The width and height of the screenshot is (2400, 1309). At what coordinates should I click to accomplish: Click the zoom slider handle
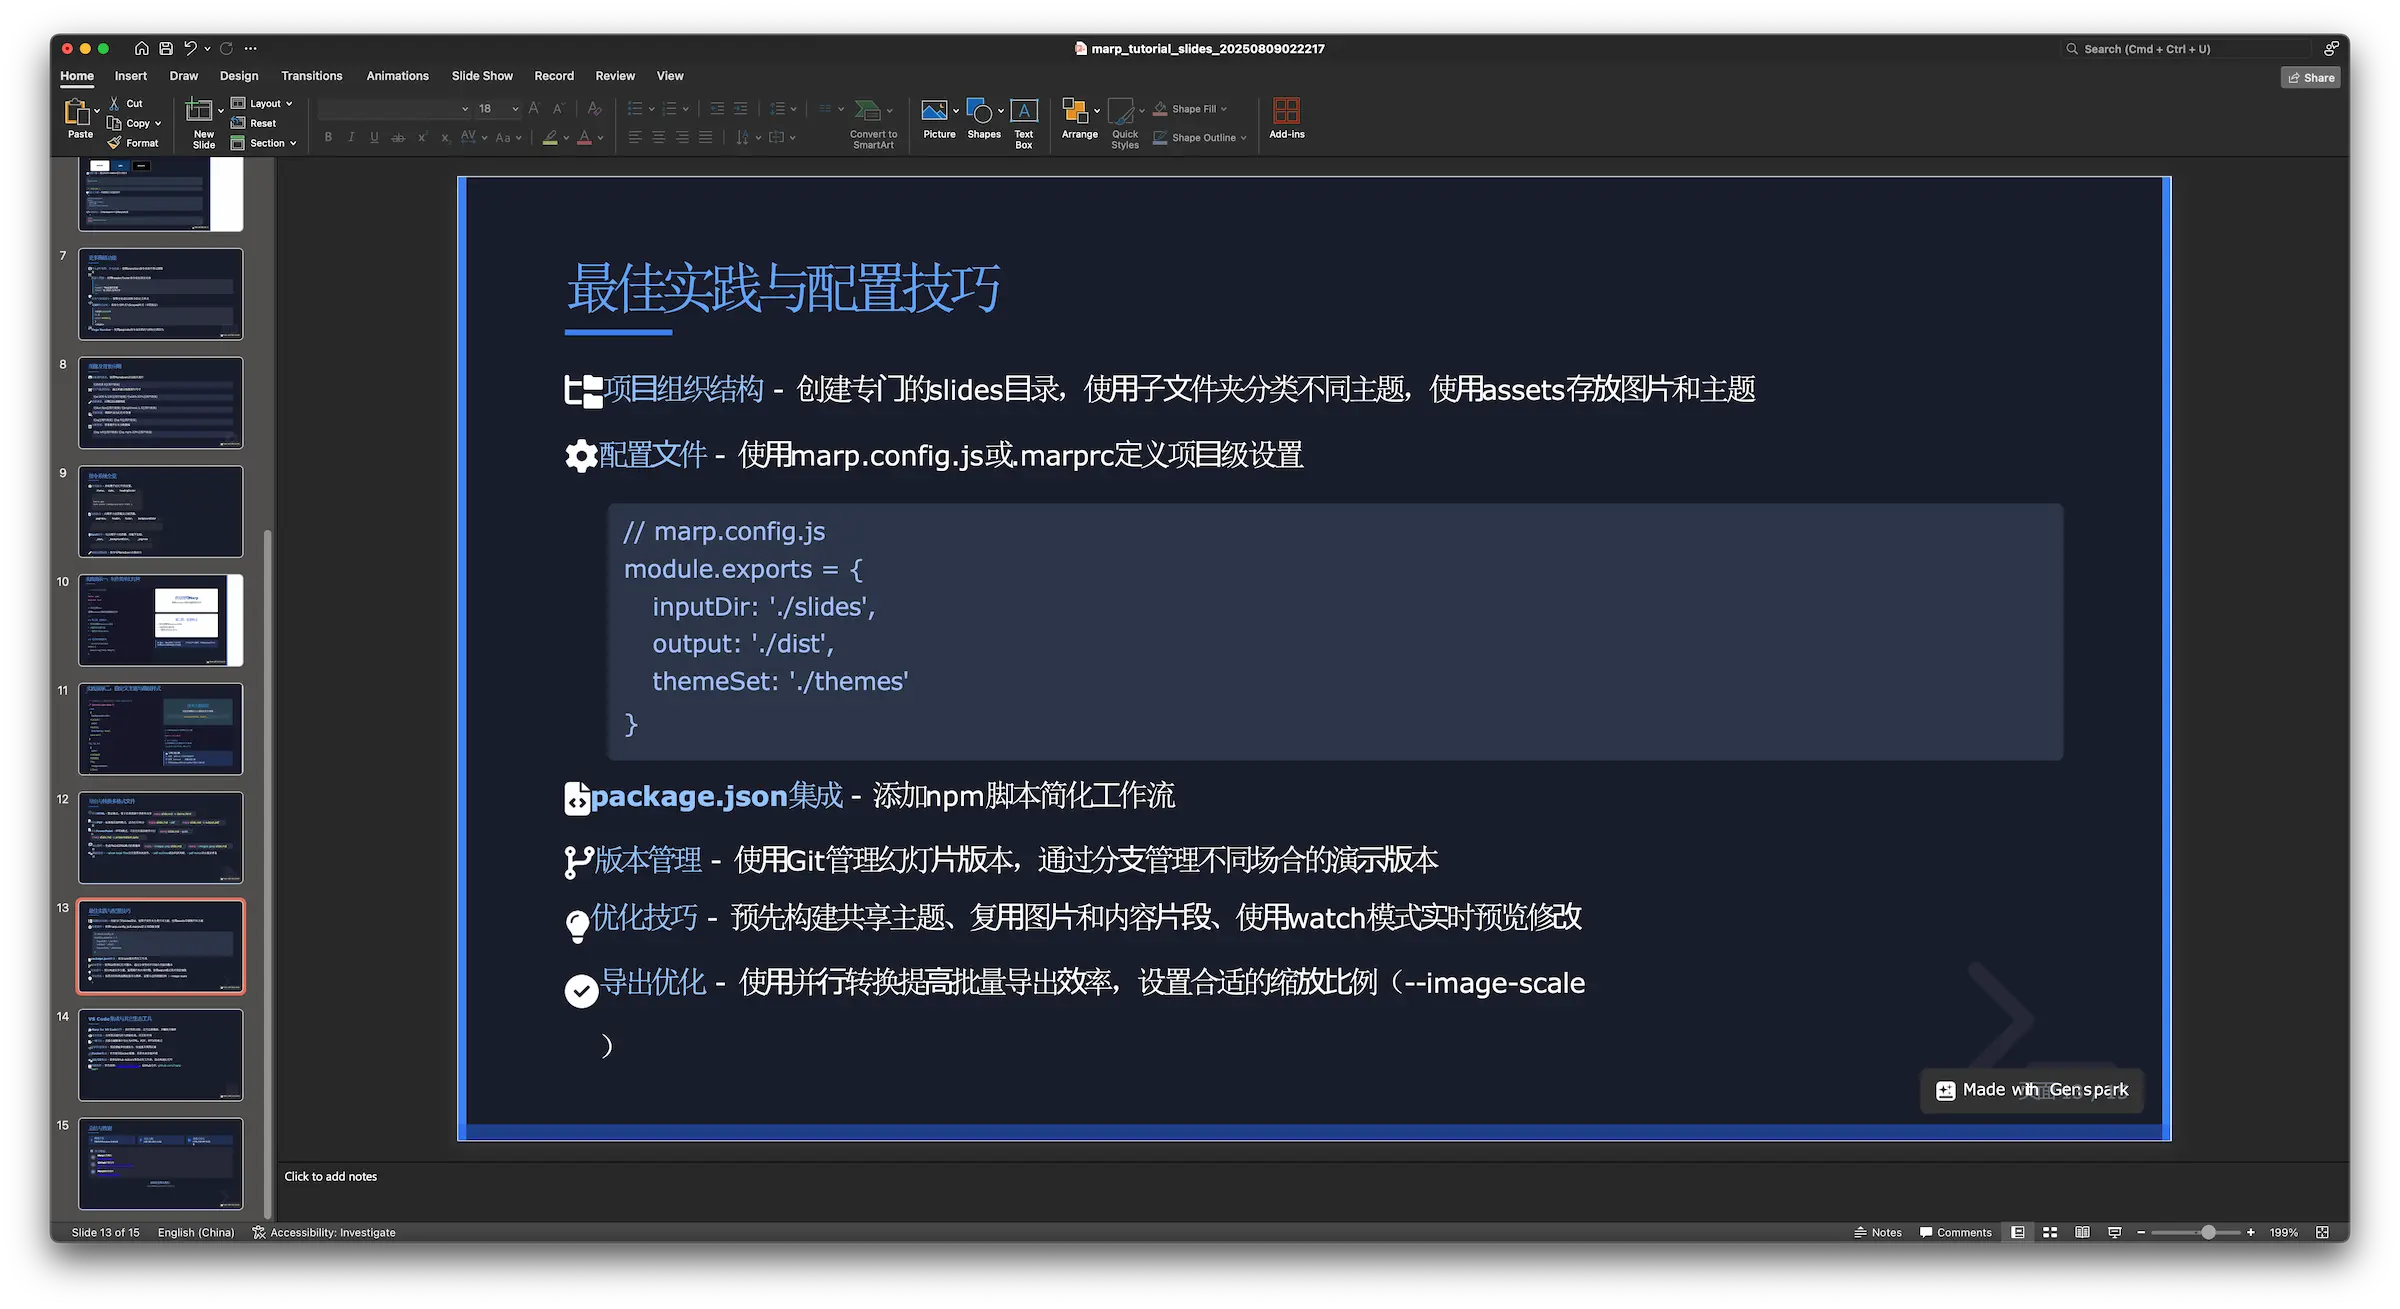pos(2208,1232)
